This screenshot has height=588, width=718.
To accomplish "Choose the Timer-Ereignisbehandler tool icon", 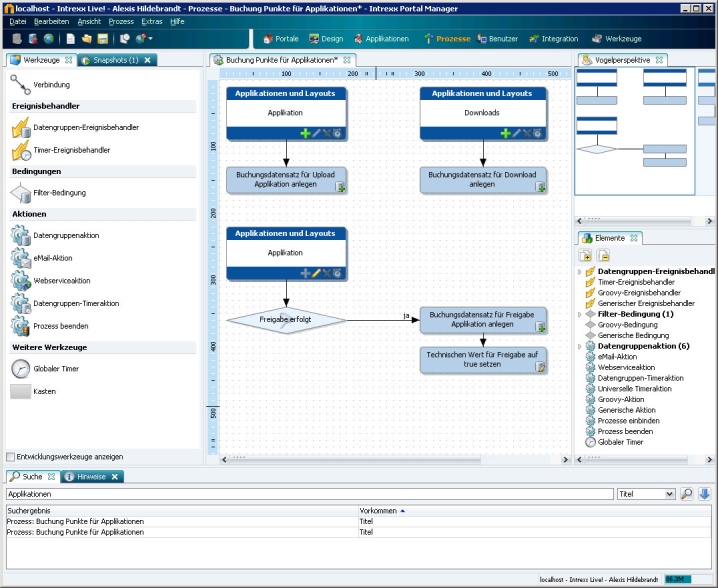I will point(21,150).
